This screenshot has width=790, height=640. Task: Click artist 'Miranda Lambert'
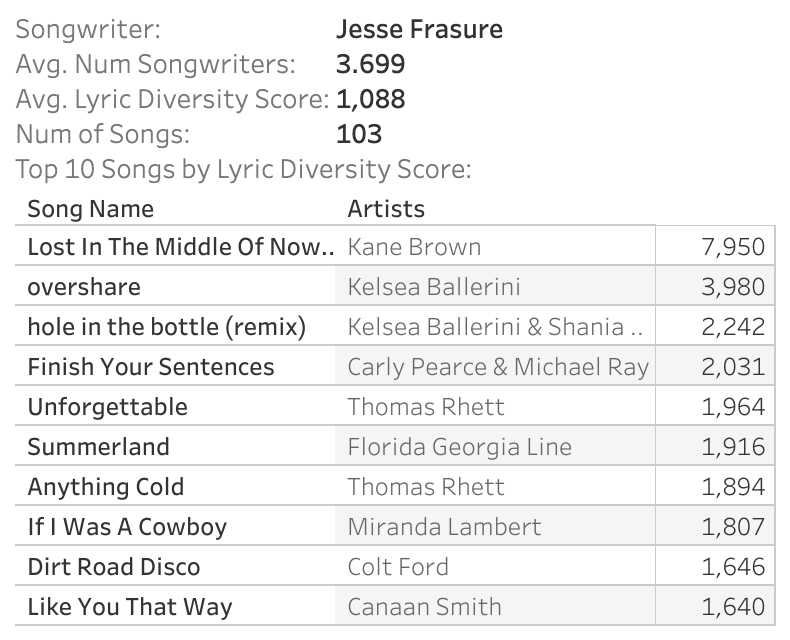[x=444, y=527]
